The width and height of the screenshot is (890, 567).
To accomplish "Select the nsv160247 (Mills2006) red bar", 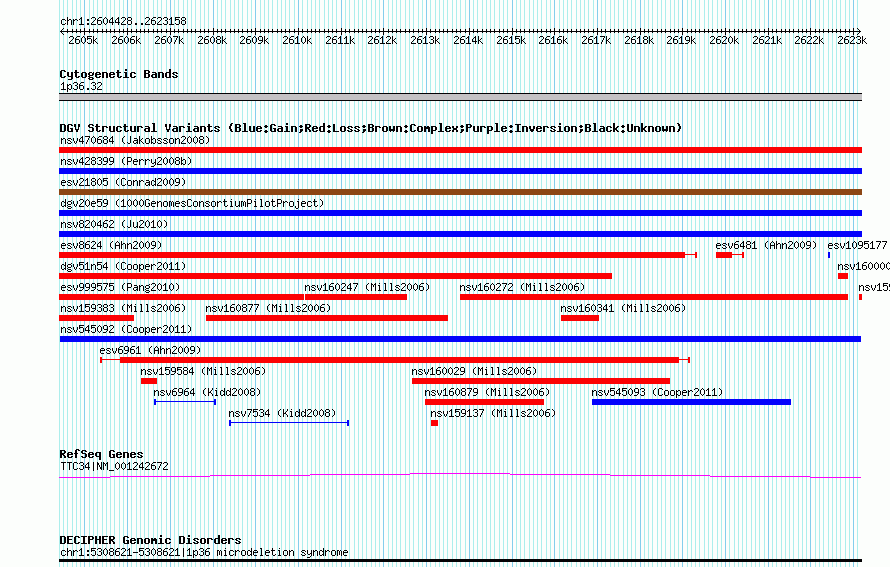I will tap(356, 297).
